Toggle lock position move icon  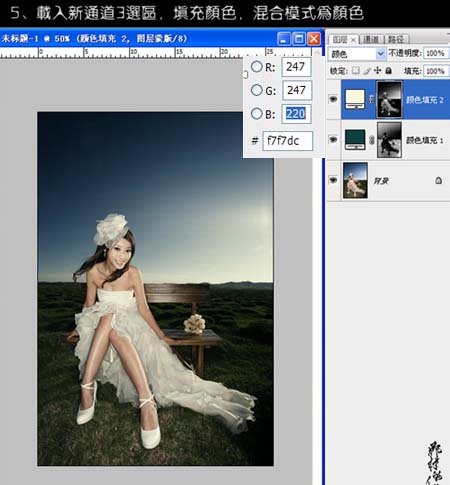pyautogui.click(x=377, y=70)
